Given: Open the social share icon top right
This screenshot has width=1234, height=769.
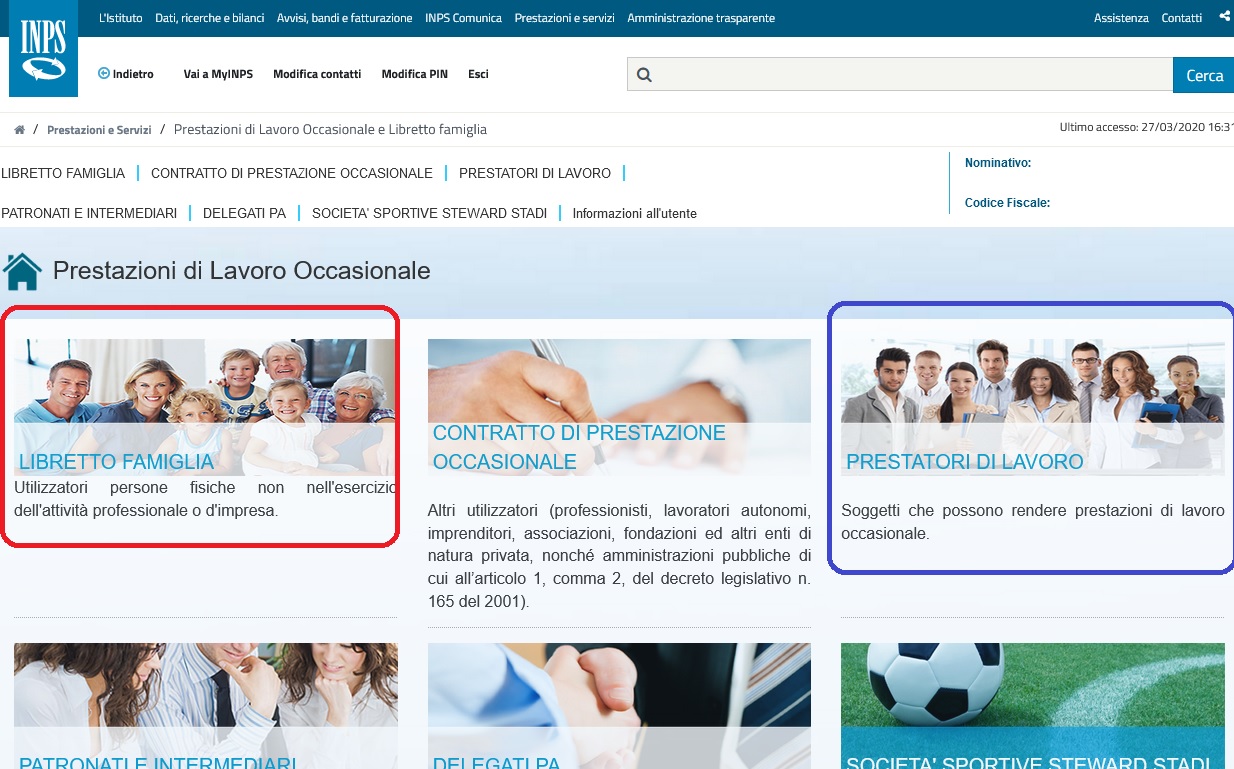Looking at the screenshot, I should pyautogui.click(x=1224, y=16).
